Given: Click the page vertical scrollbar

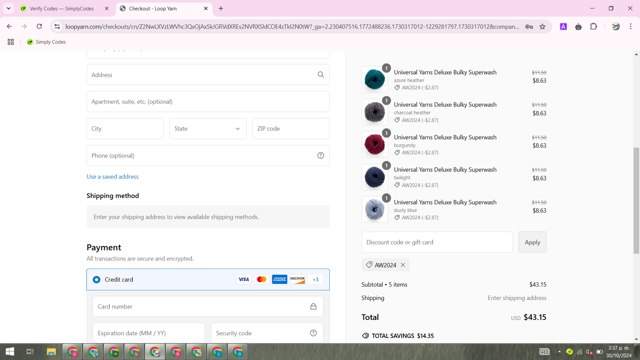Looking at the screenshot, I should (636, 200).
